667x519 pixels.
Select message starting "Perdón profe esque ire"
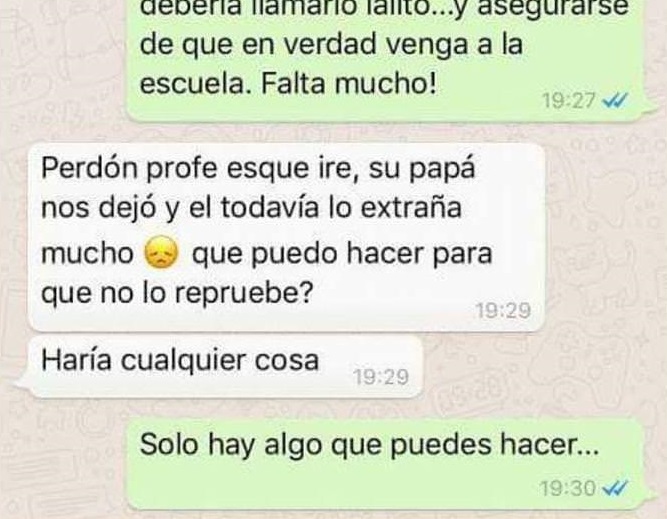(286, 237)
